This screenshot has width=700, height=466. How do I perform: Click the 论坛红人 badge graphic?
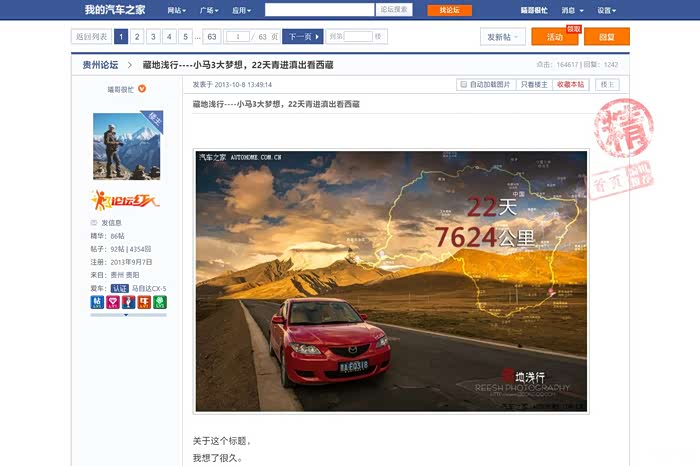click(125, 200)
